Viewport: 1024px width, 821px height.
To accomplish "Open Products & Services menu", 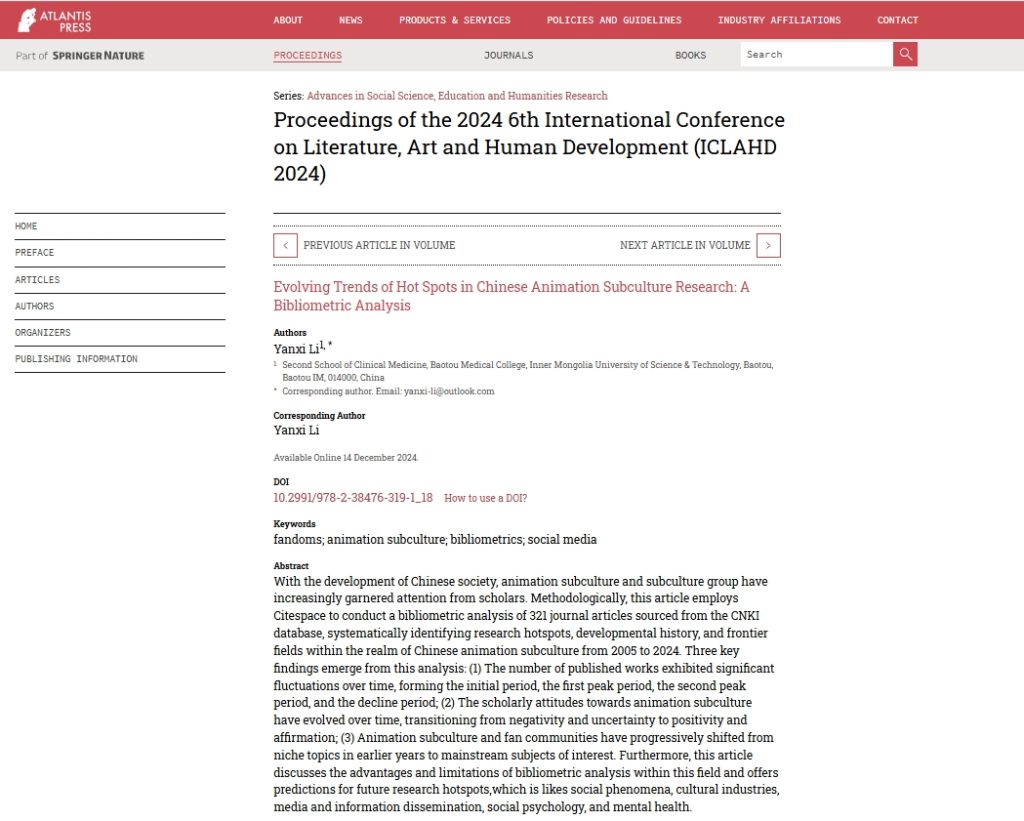I will pos(455,20).
